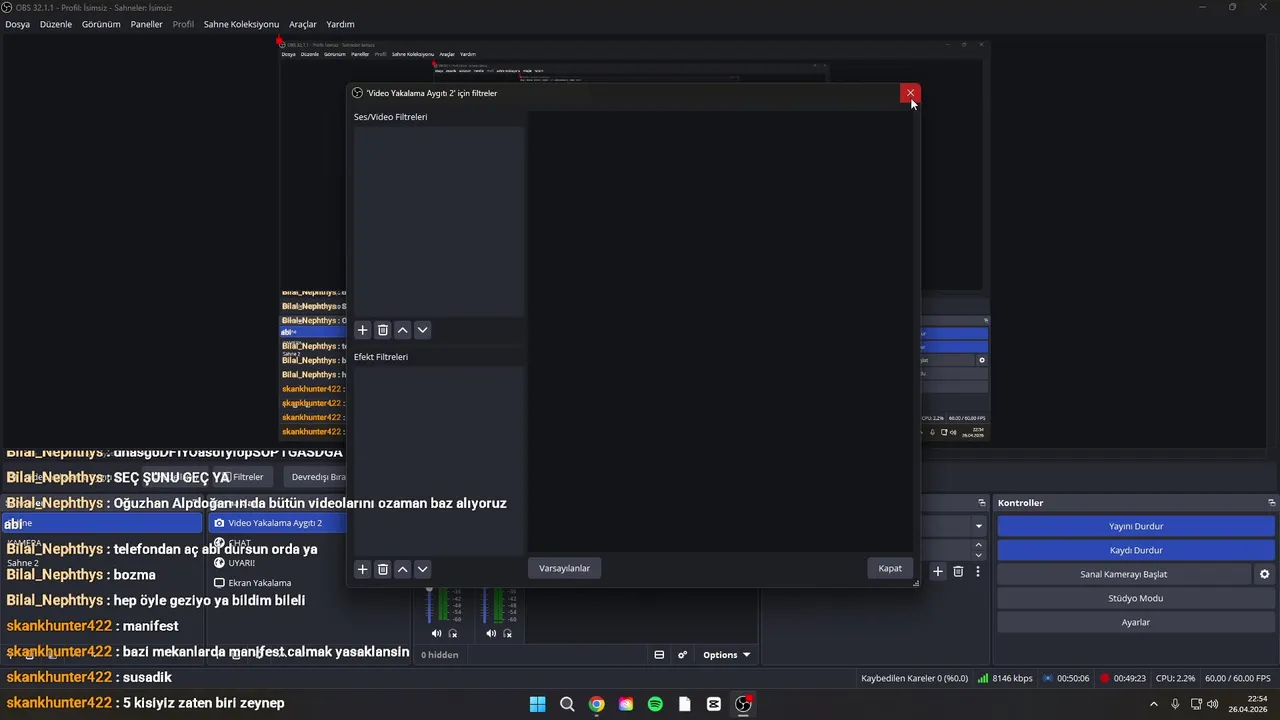The height and width of the screenshot is (720, 1280).
Task: Toggle Stüdyo Modu
Action: [x=1136, y=598]
